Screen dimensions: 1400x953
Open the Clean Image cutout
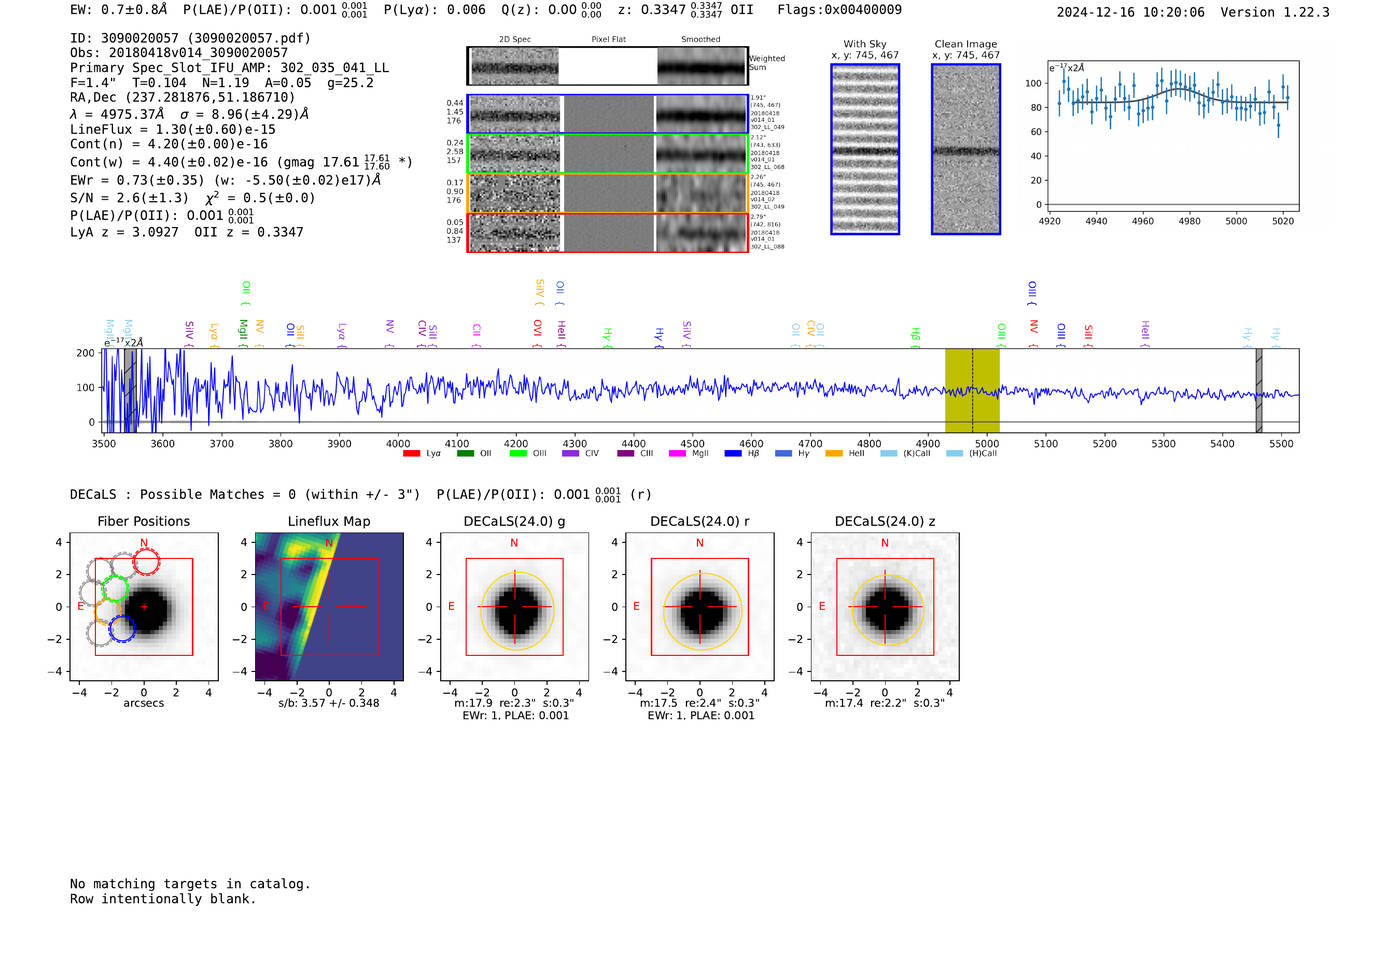pyautogui.click(x=966, y=149)
